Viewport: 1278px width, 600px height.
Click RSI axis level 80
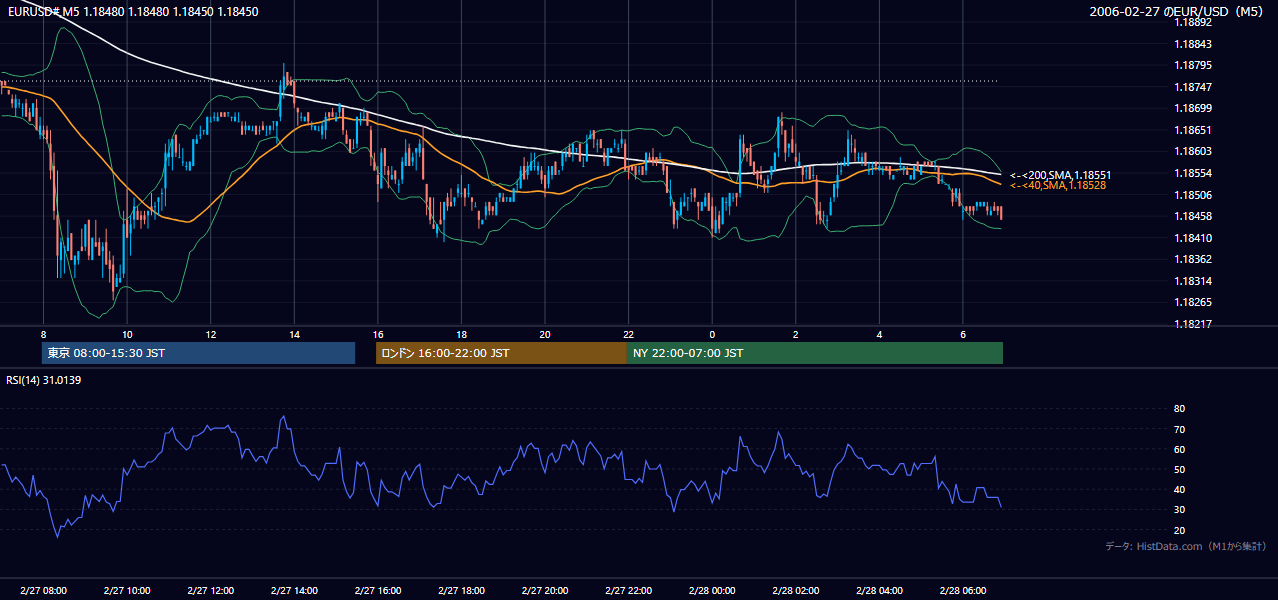click(1179, 409)
